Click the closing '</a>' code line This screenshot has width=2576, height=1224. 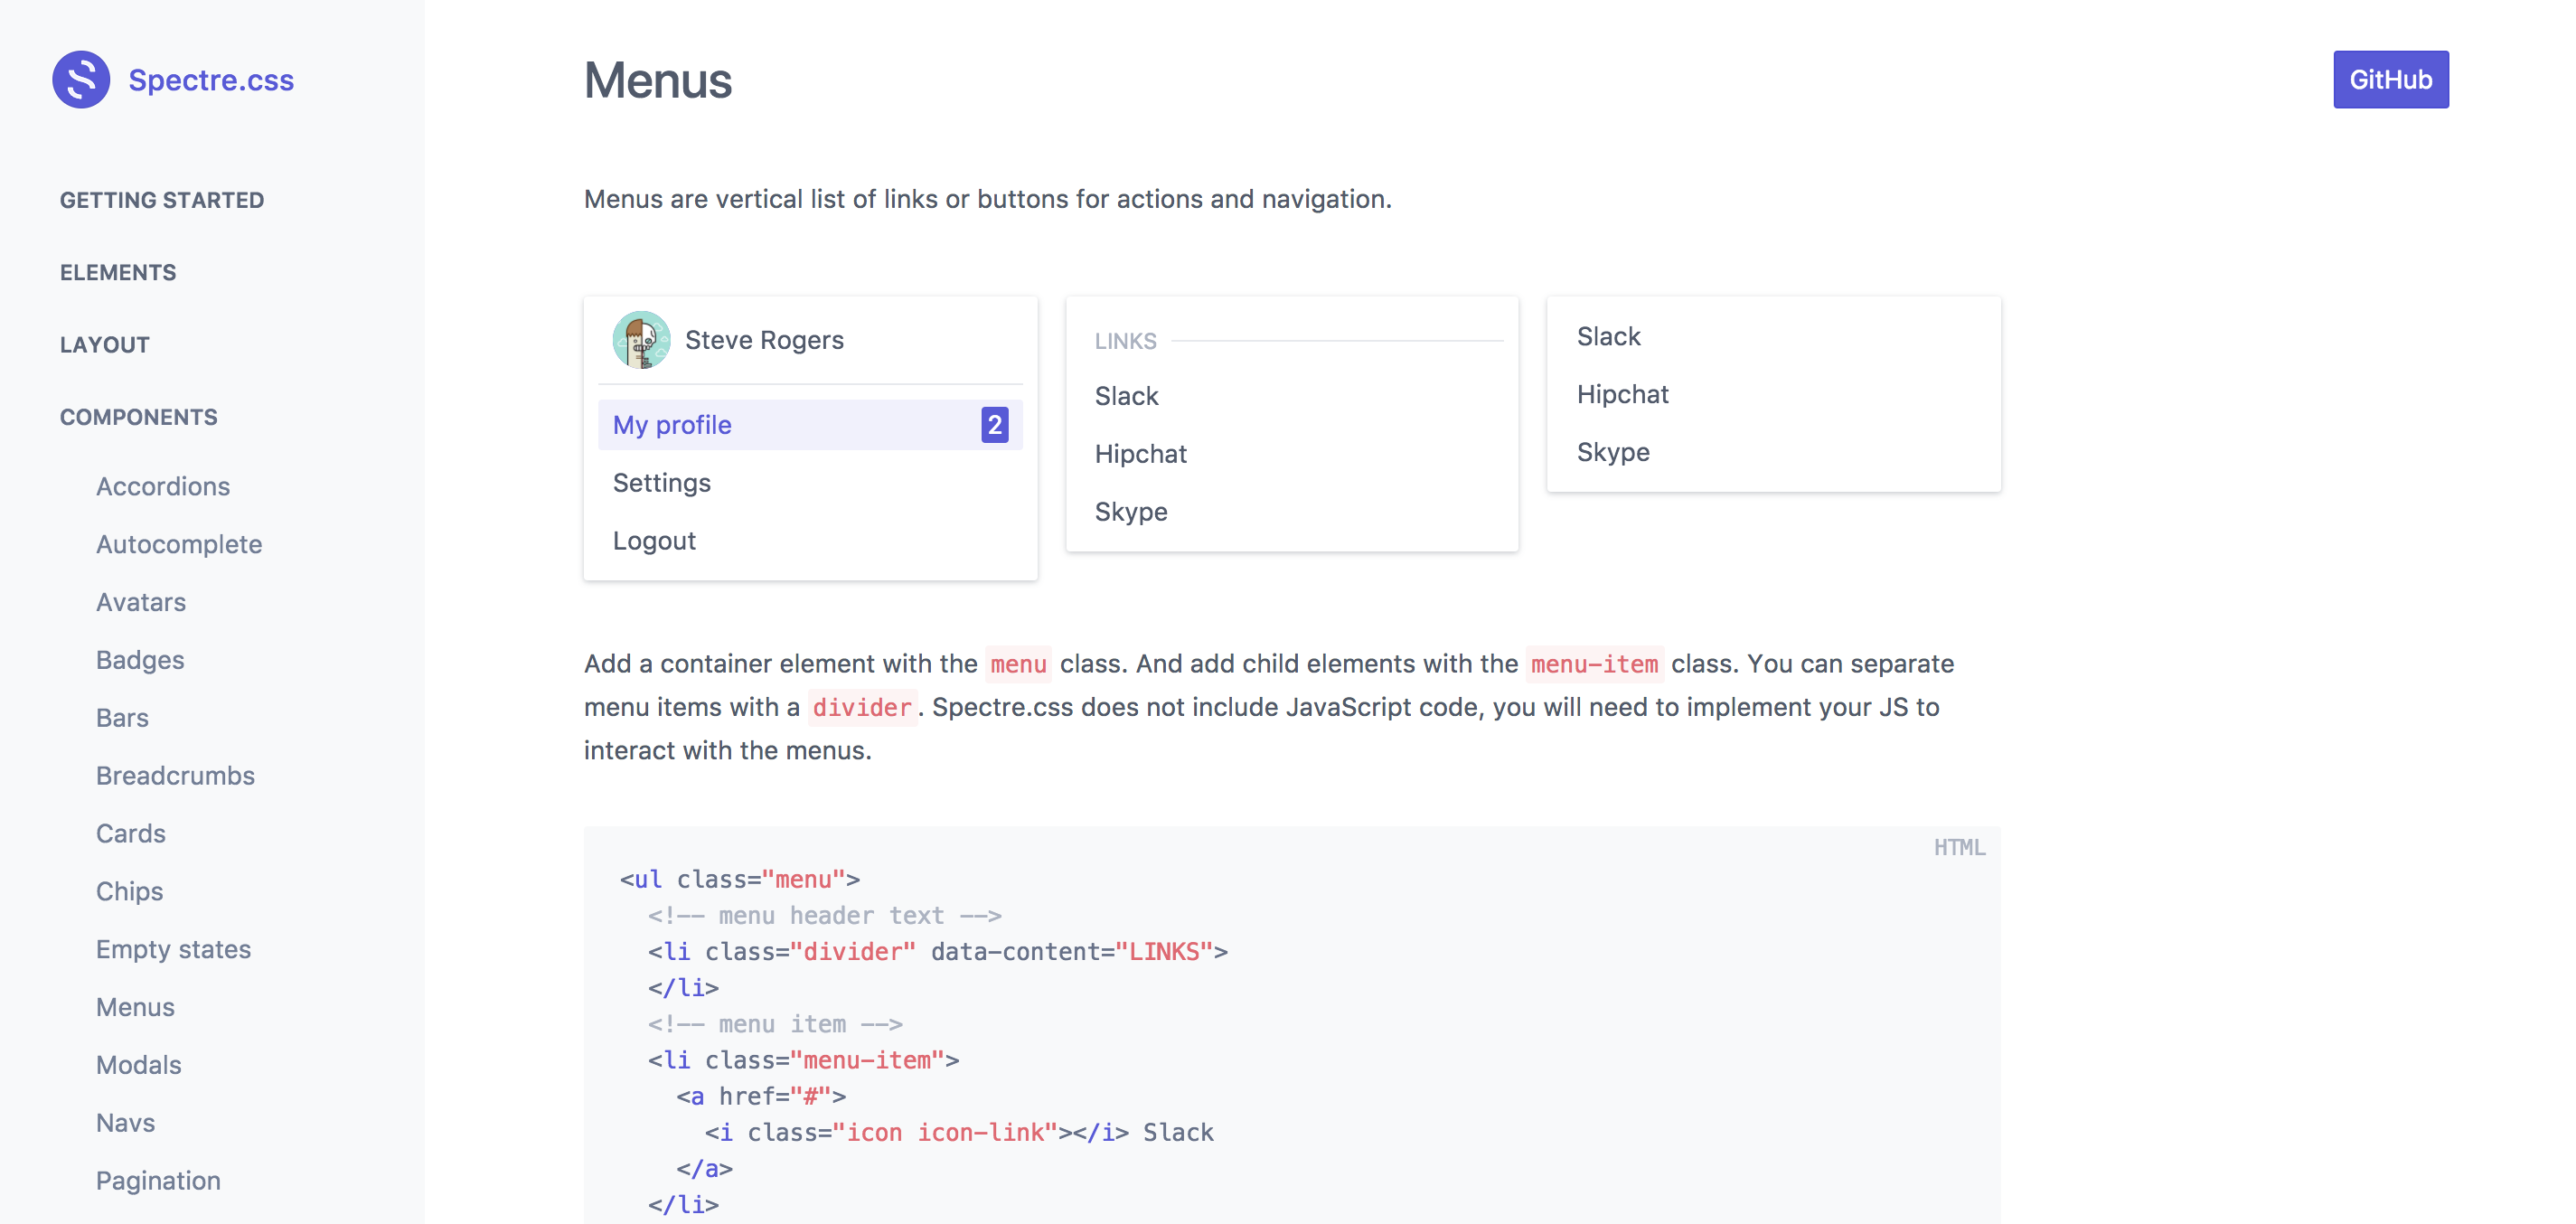coord(704,1168)
